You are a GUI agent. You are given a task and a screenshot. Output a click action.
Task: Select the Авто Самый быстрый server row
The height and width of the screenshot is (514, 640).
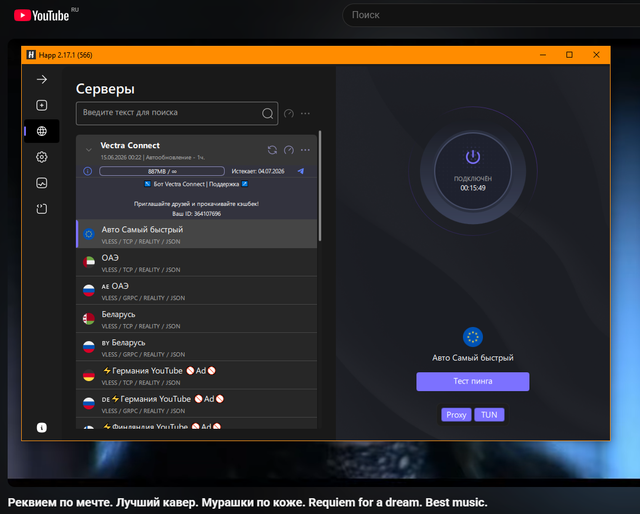(x=197, y=234)
